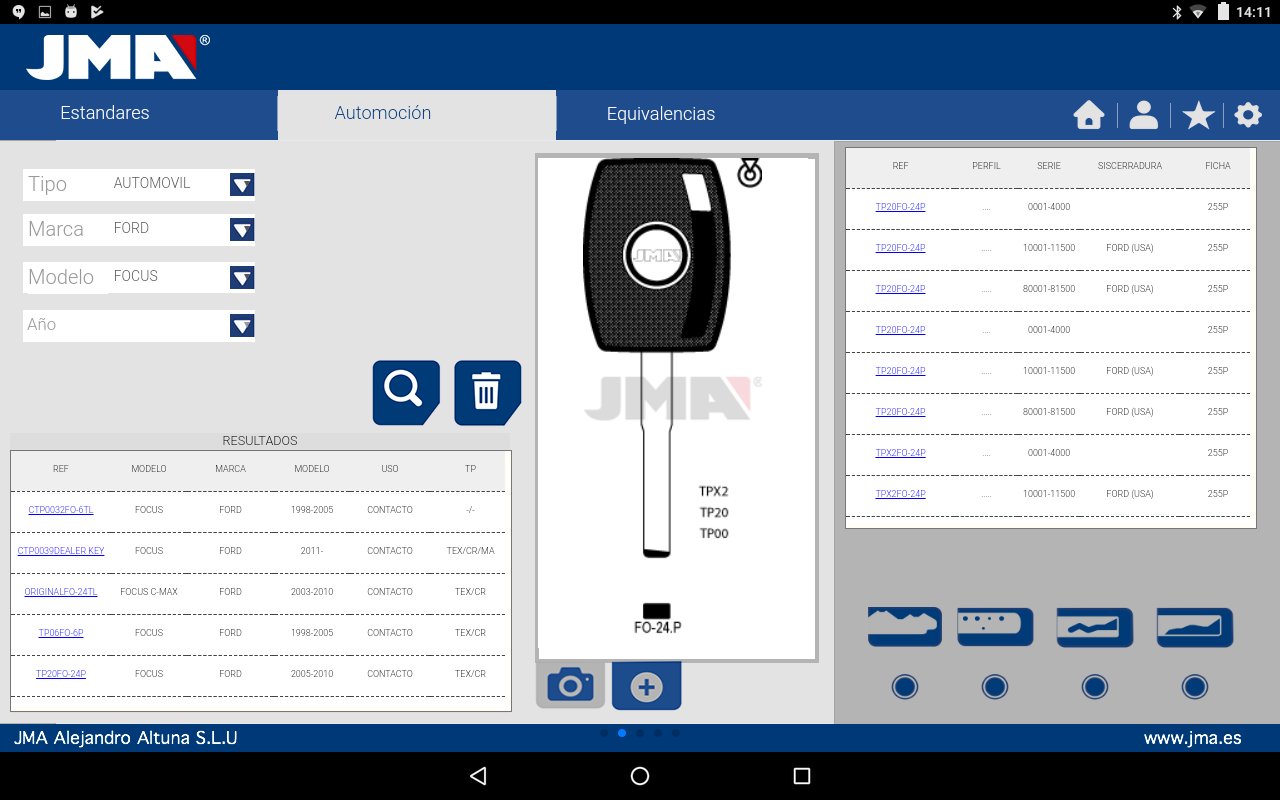The height and width of the screenshot is (800, 1280).
Task: Tap the Bluetooth icon in the status bar
Action: point(1176,12)
